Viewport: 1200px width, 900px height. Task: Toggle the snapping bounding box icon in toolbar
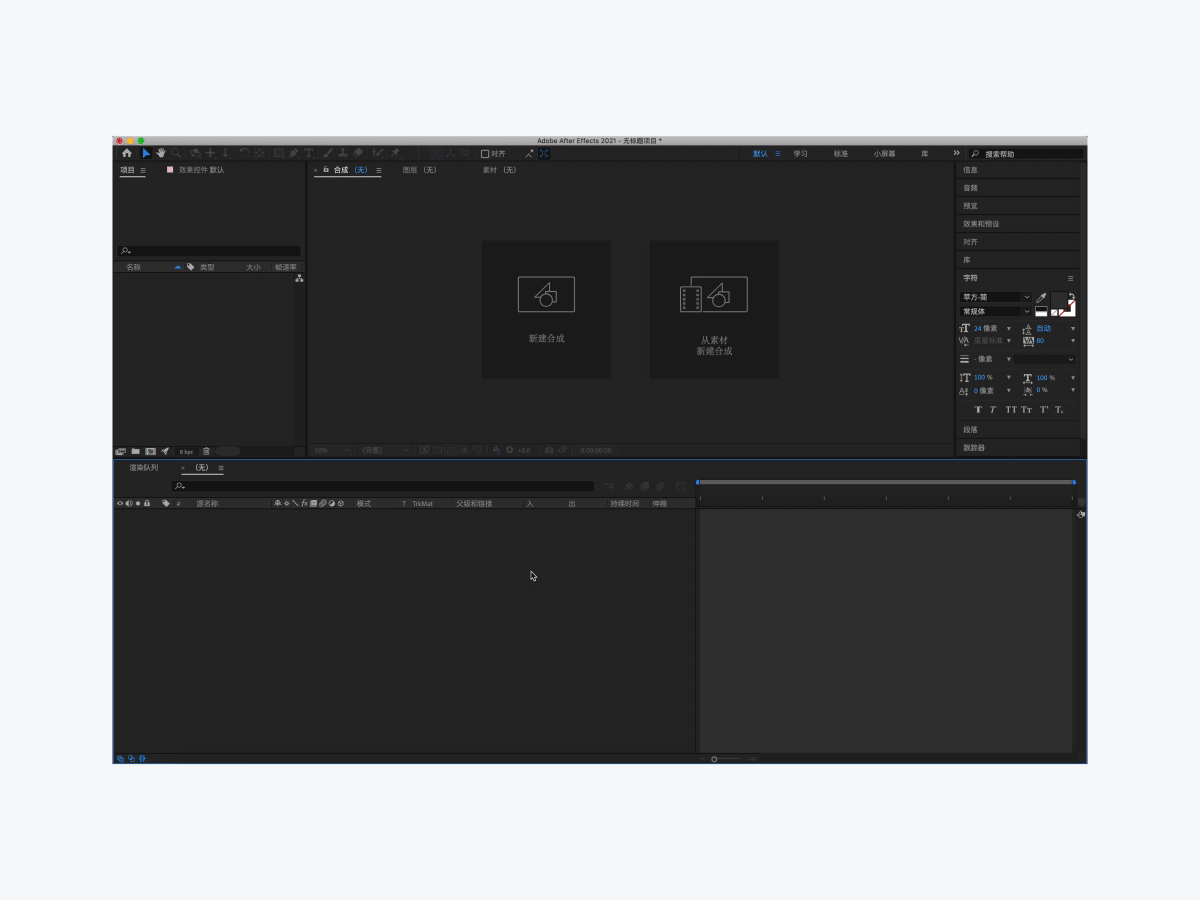544,154
